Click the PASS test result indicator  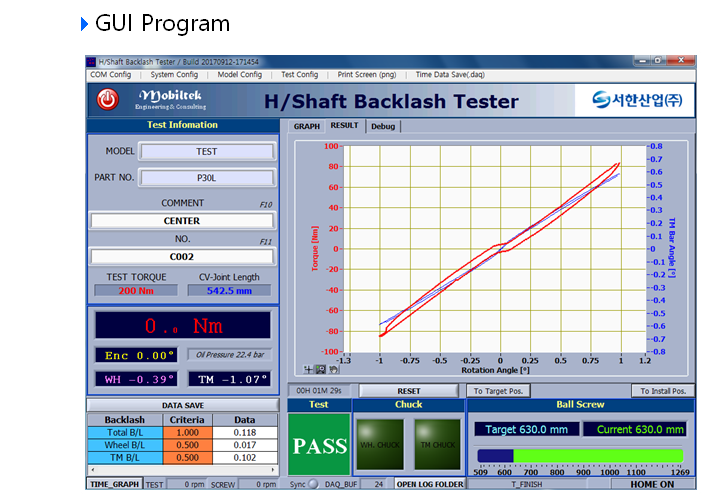[319, 444]
